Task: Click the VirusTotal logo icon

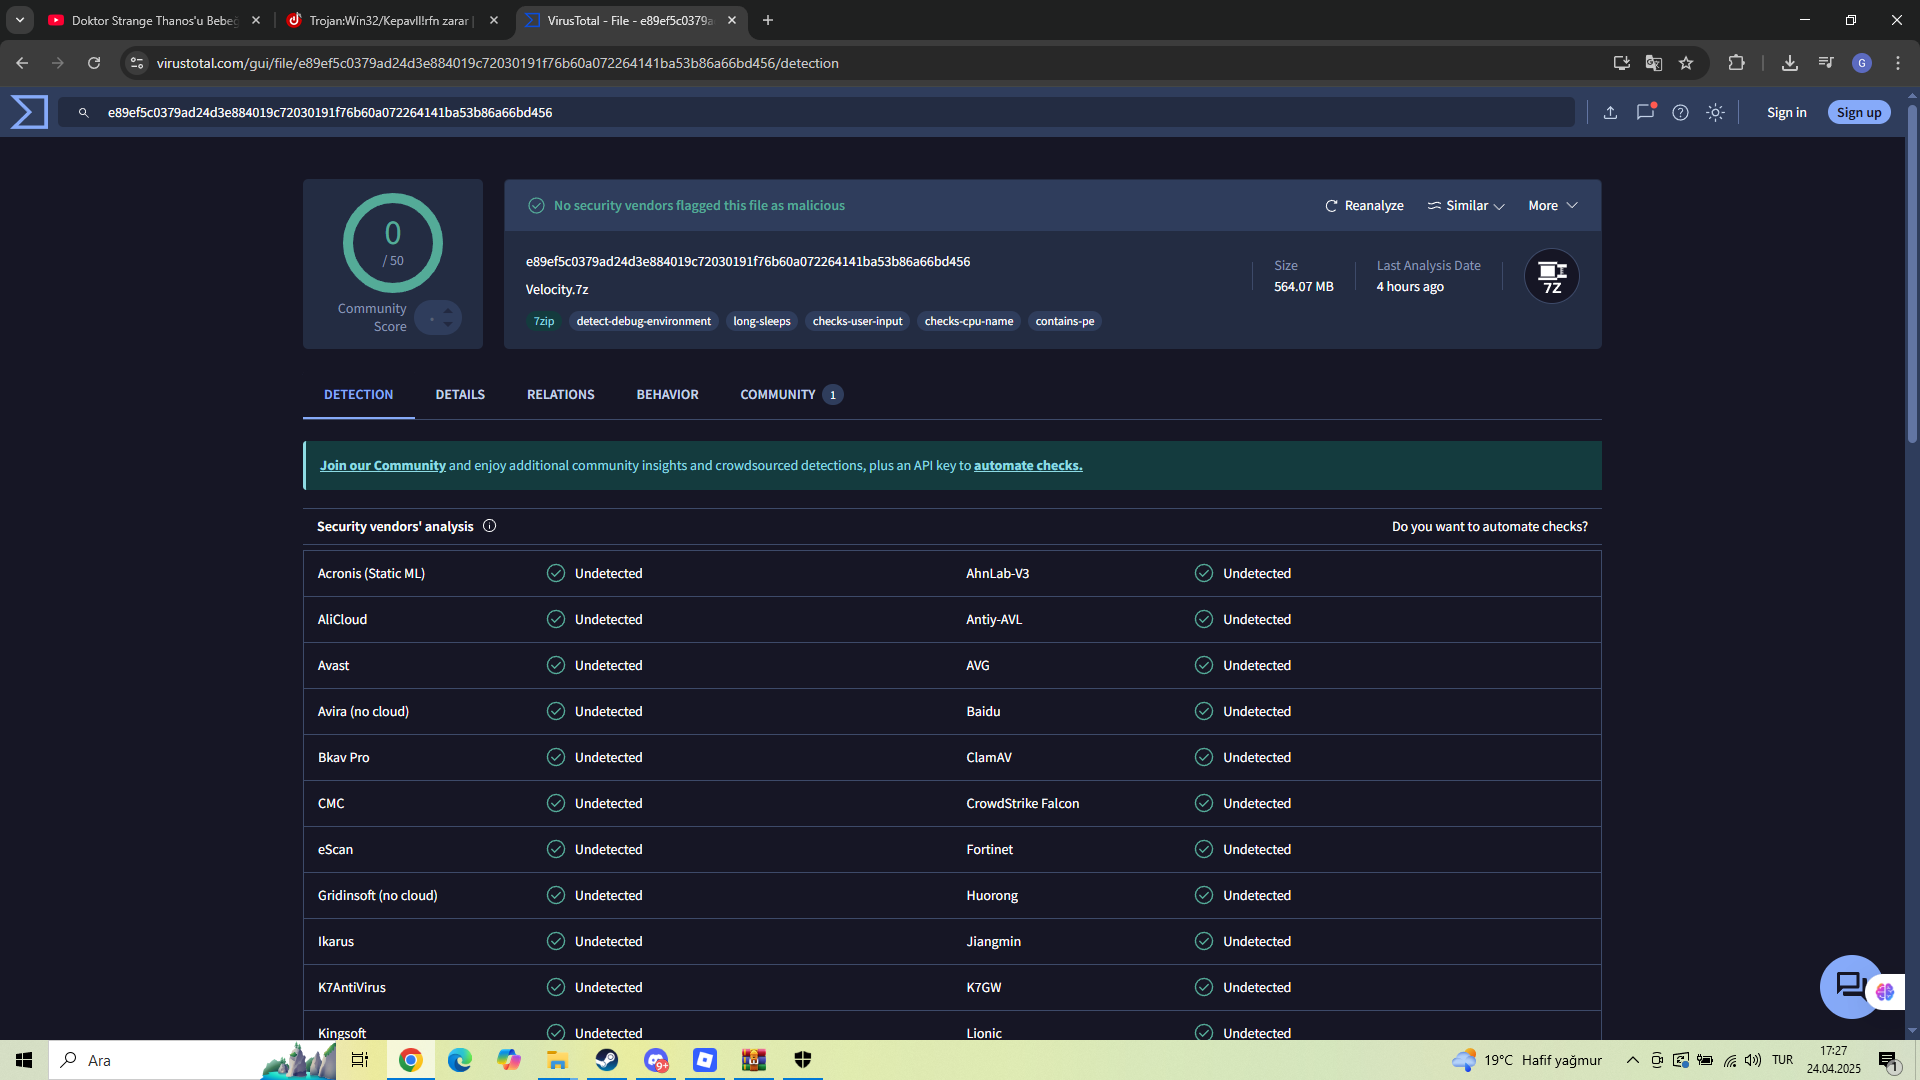Action: [x=29, y=112]
